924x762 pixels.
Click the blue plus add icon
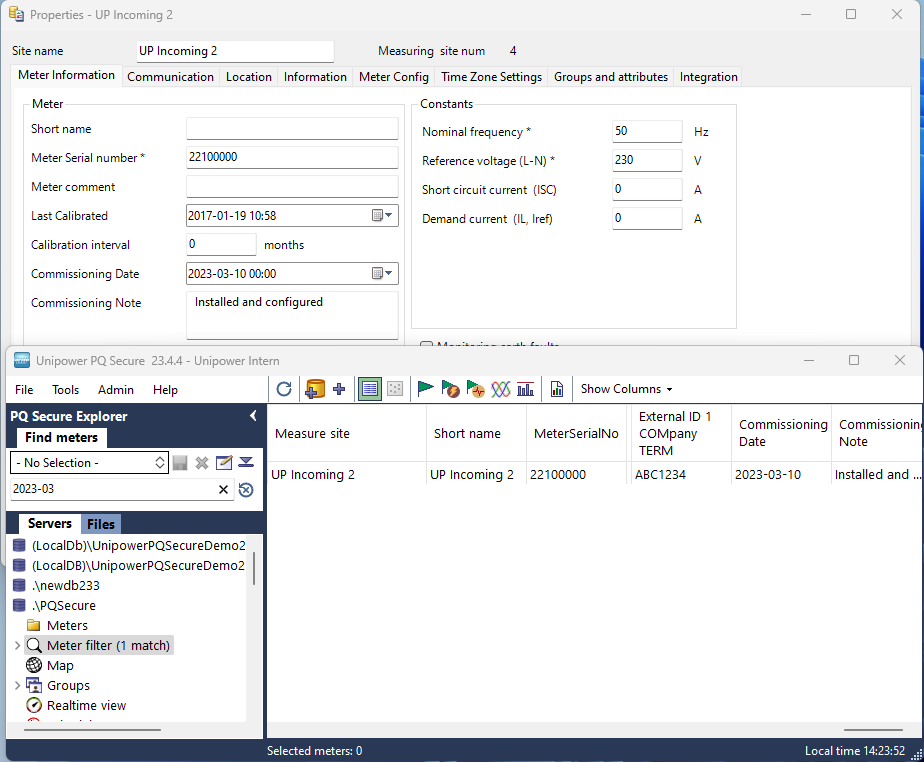pos(339,389)
